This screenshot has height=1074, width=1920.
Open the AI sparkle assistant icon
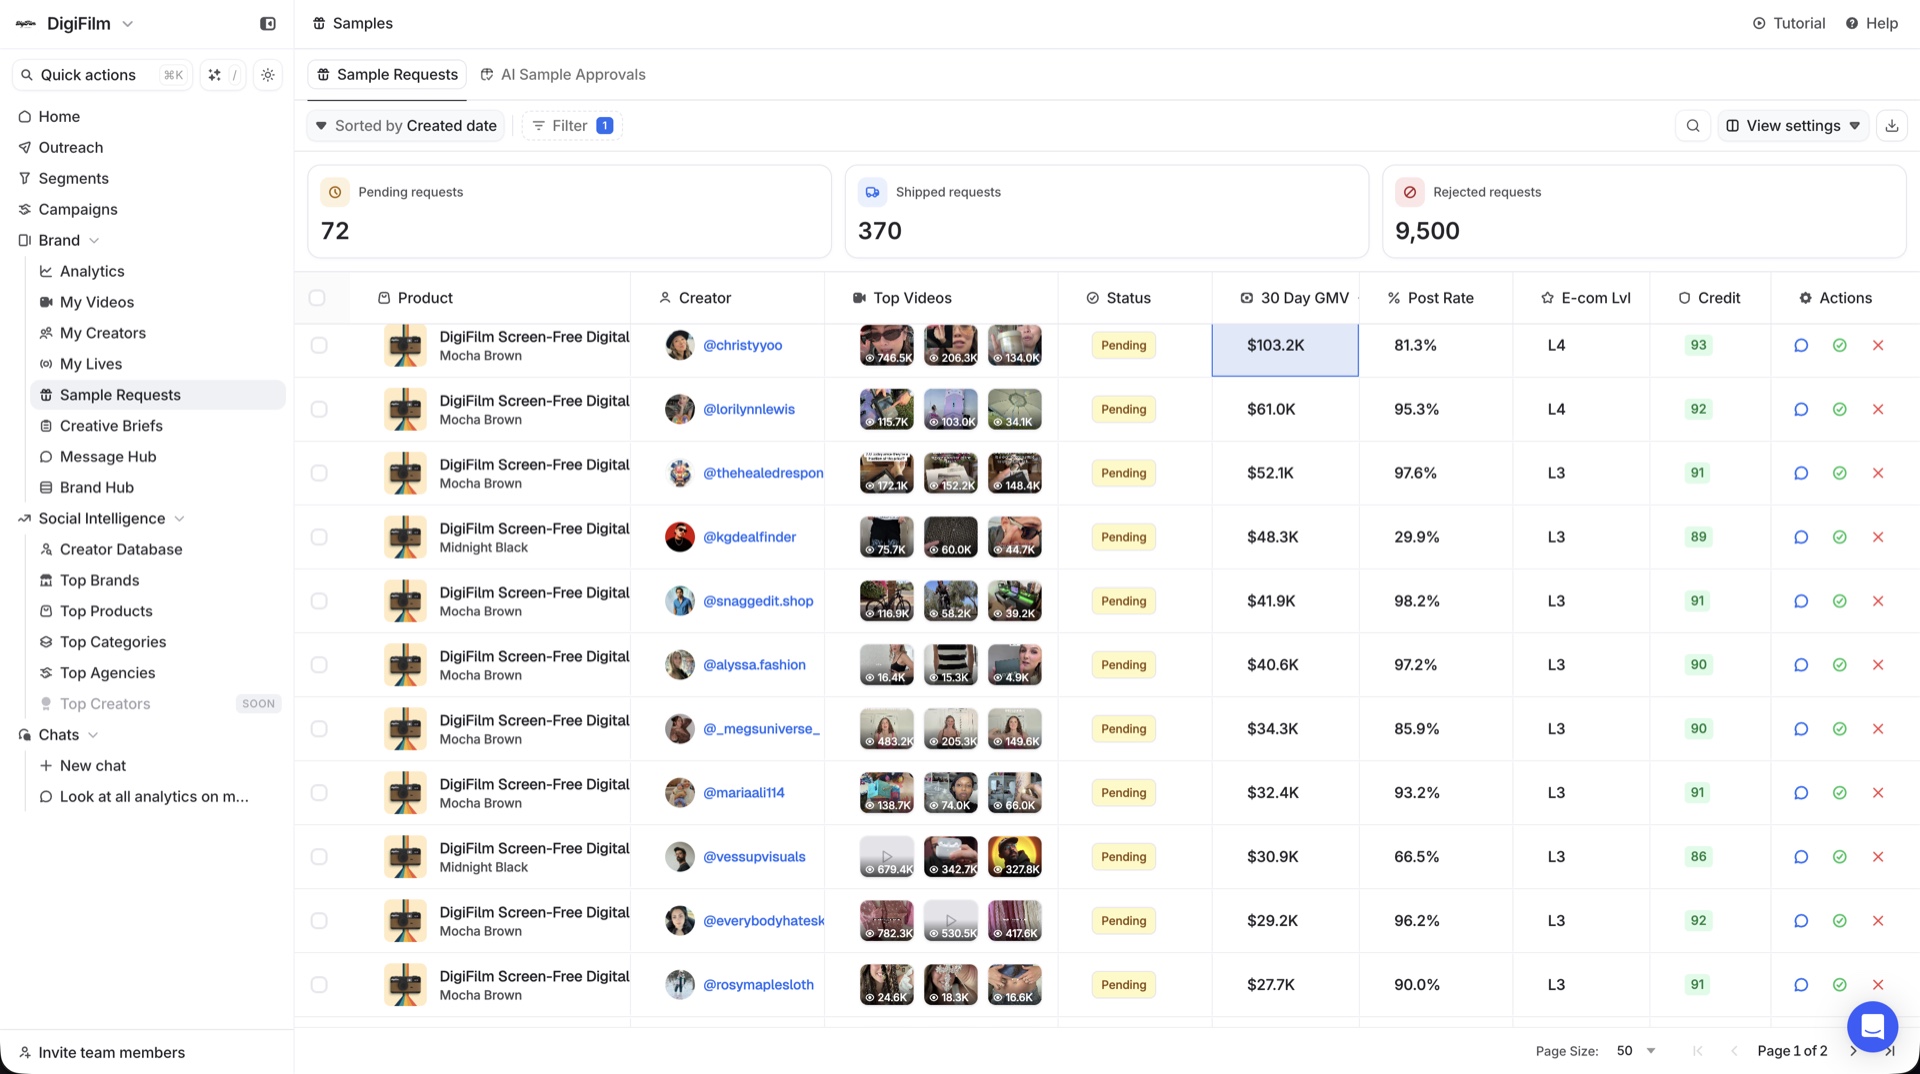point(214,75)
